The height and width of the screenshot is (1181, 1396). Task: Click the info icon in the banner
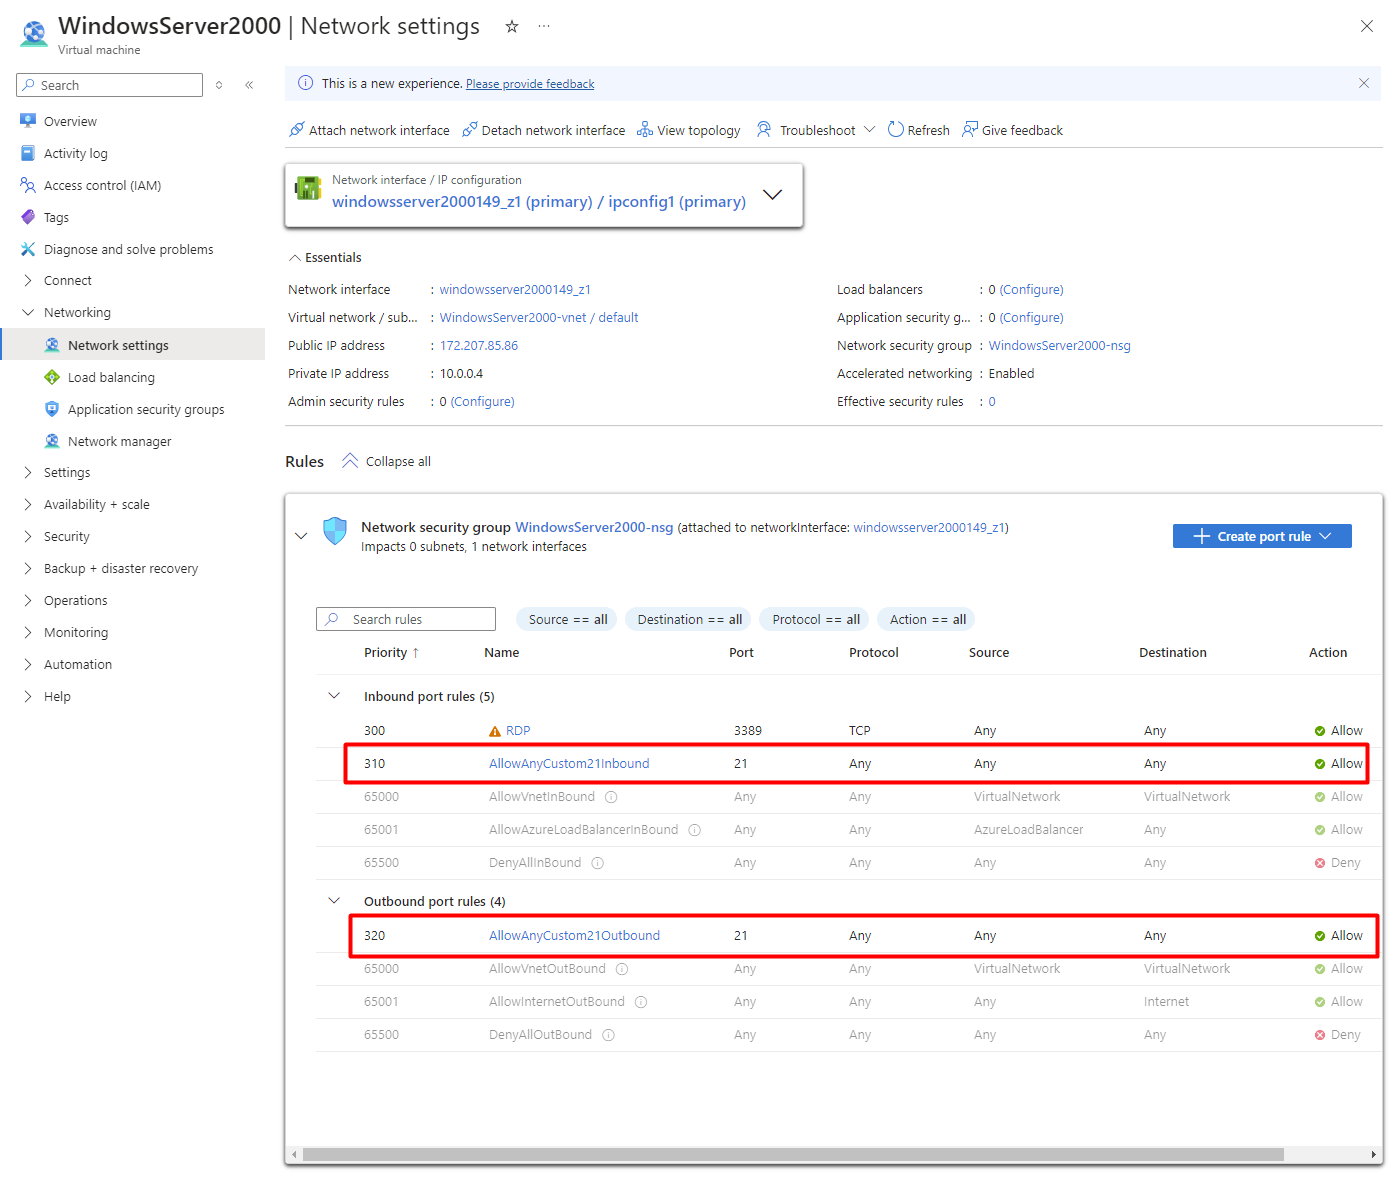[x=306, y=83]
